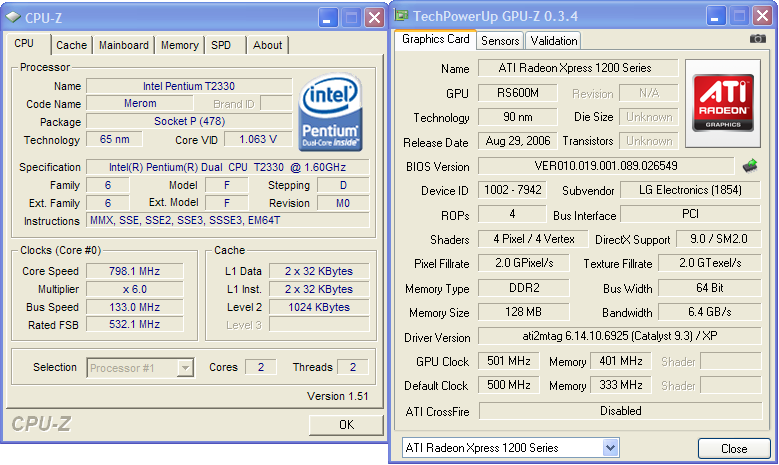Click the Package value Socket P (478)
The width and height of the screenshot is (779, 465).
coord(189,121)
